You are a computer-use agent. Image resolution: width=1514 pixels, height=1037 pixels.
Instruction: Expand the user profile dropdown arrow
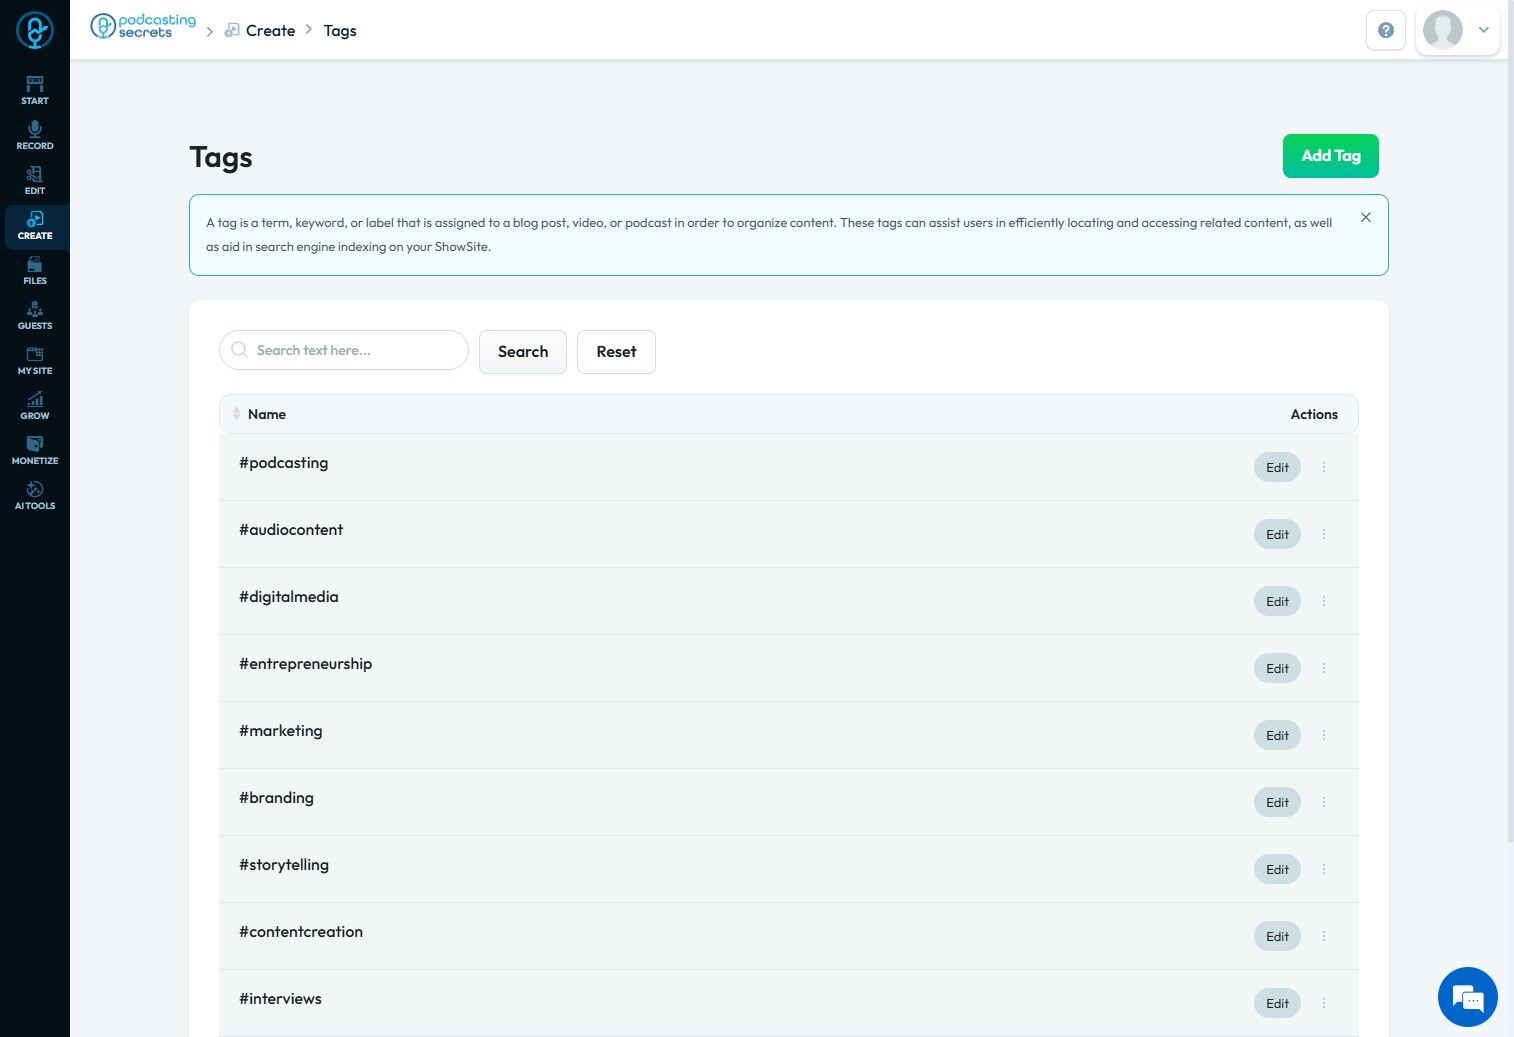coord(1484,30)
